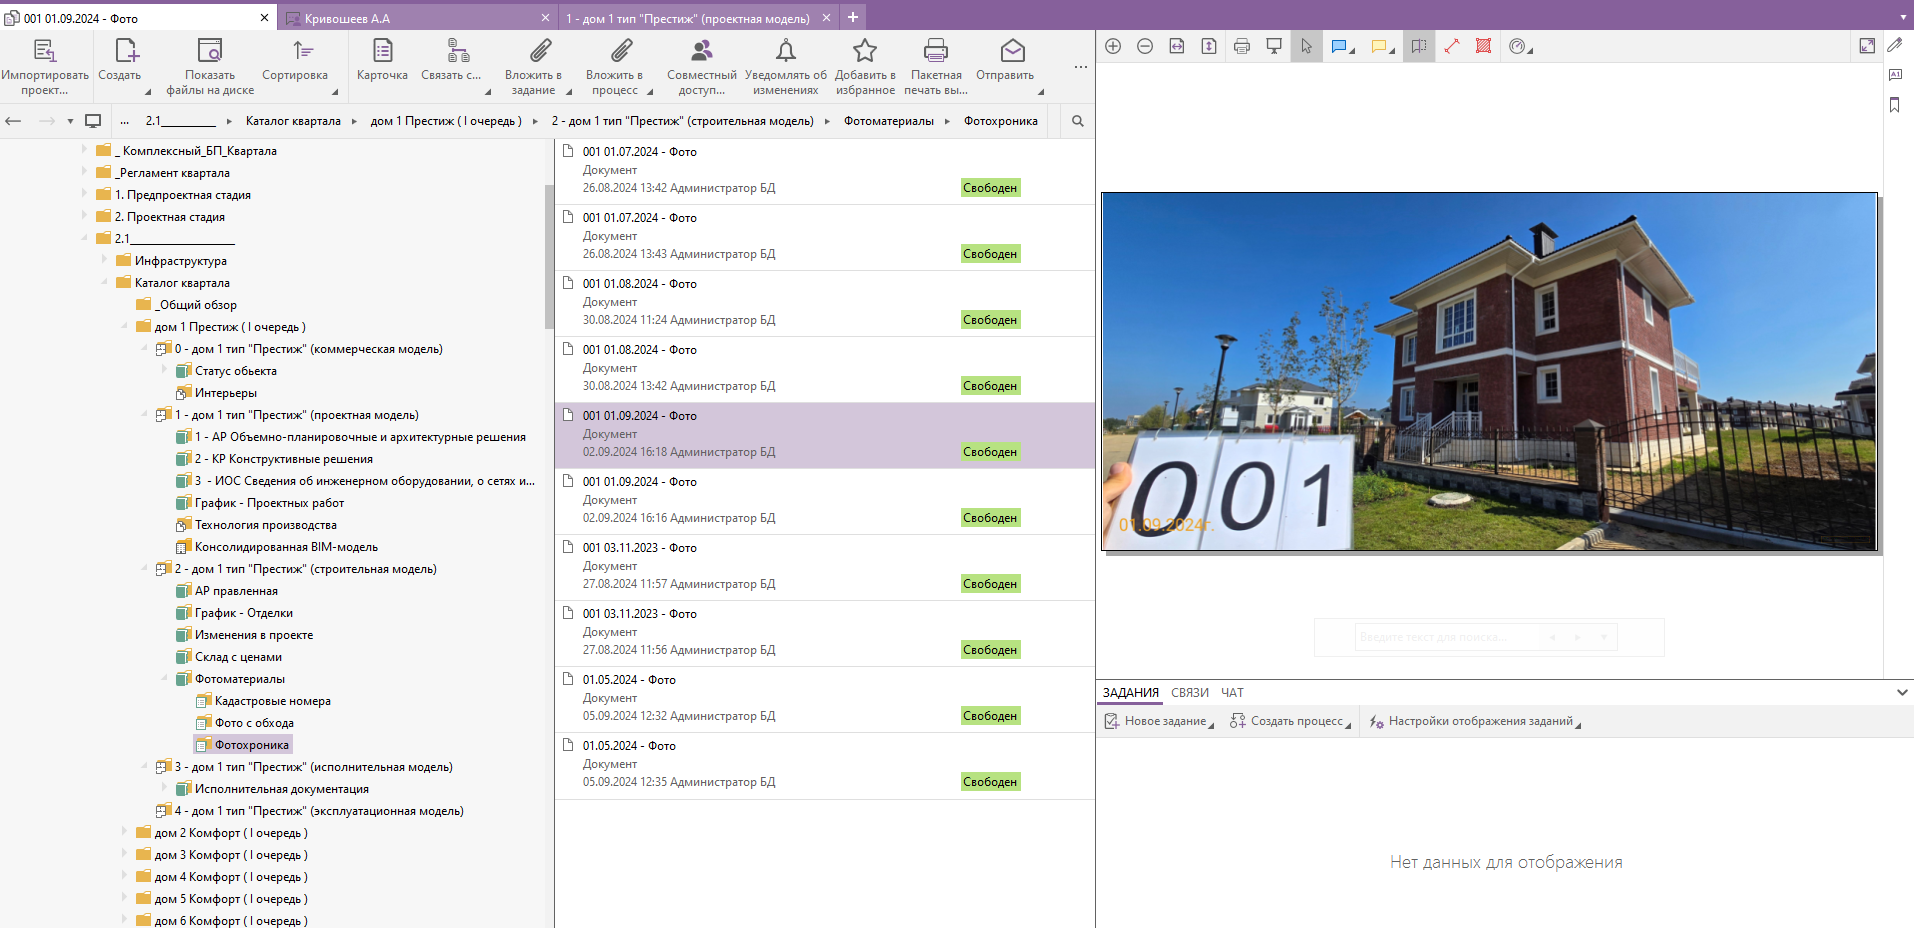Select the red line measurement tool

[x=1451, y=46]
